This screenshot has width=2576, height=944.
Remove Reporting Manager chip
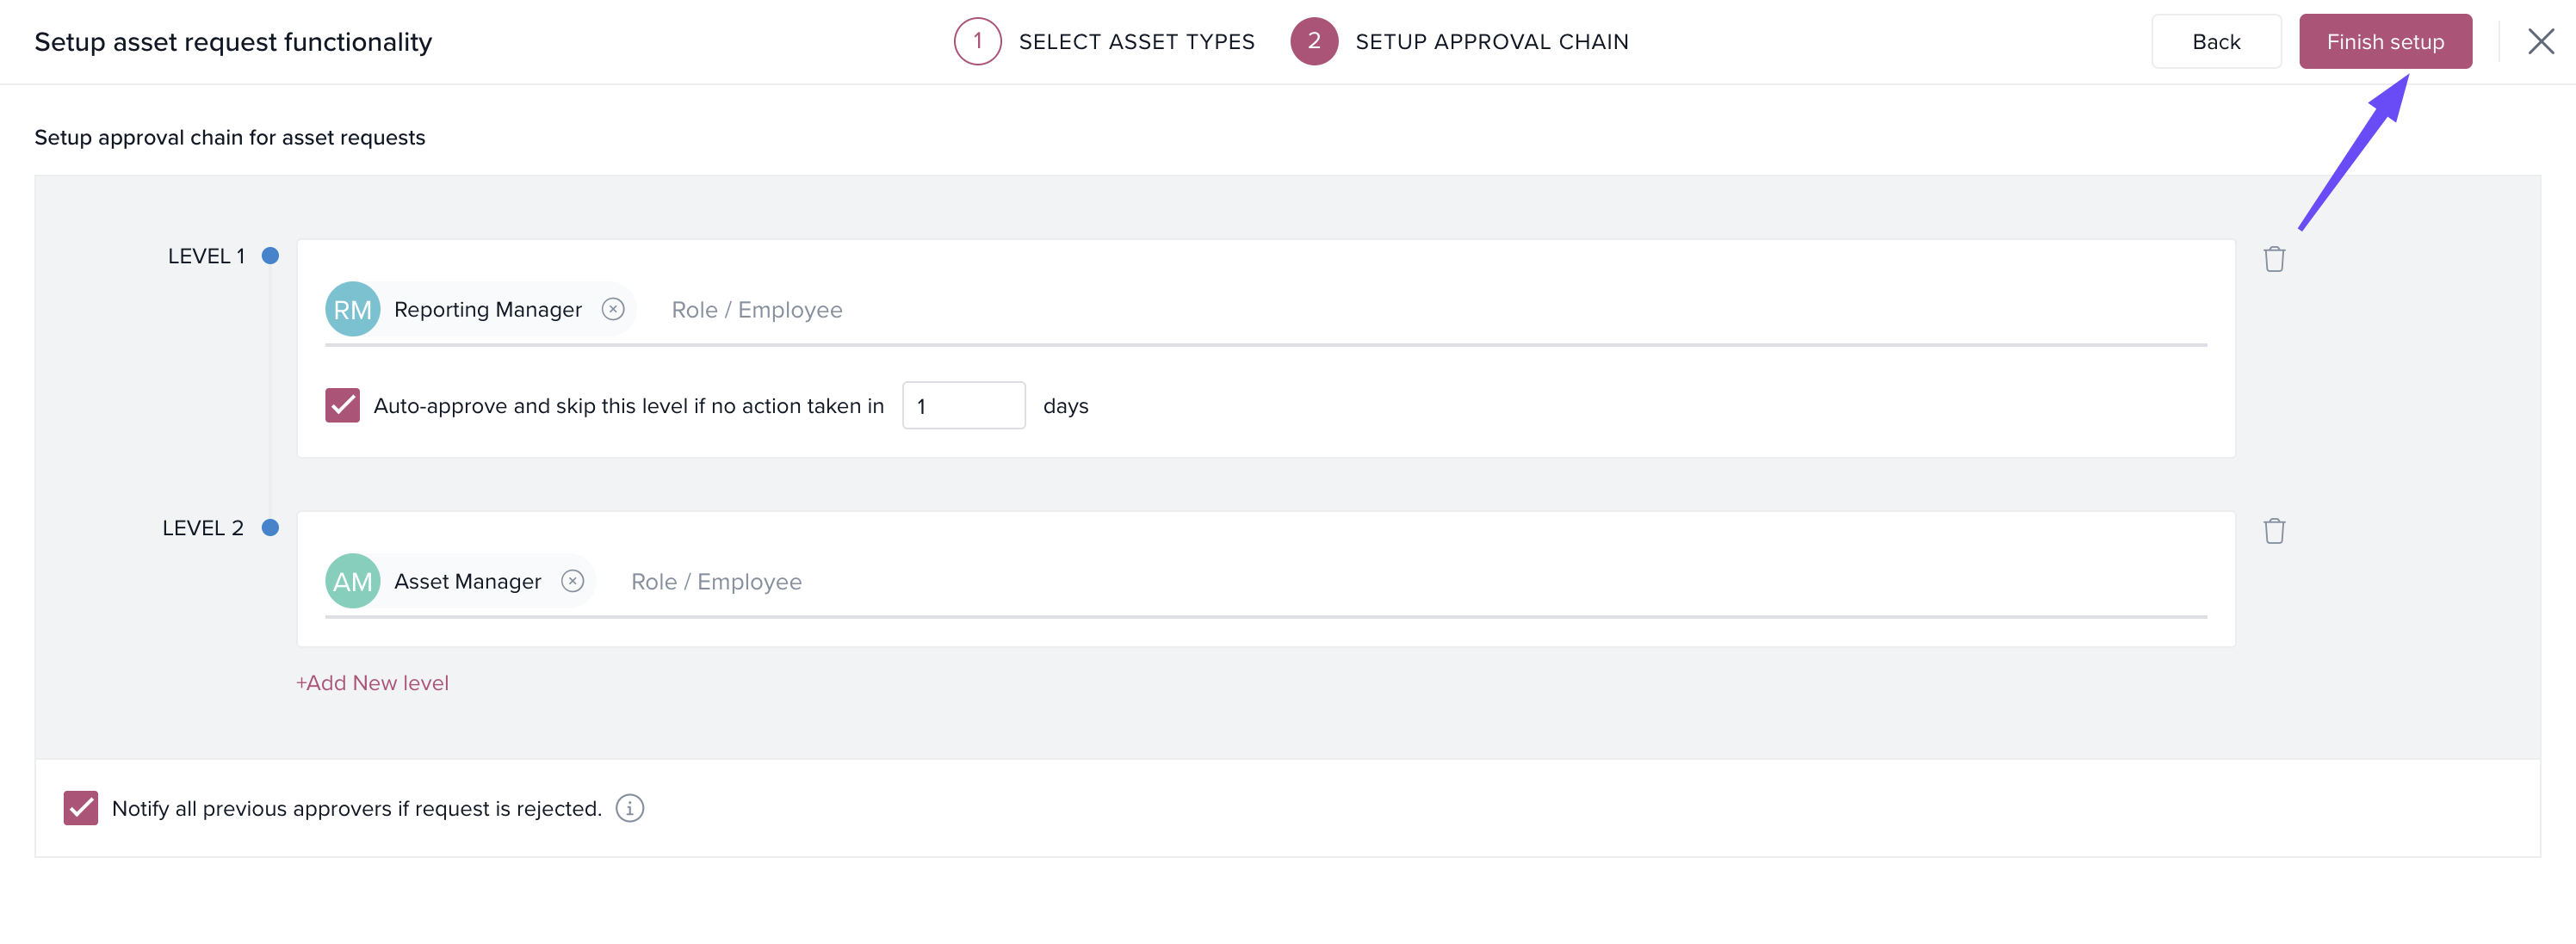click(x=613, y=309)
